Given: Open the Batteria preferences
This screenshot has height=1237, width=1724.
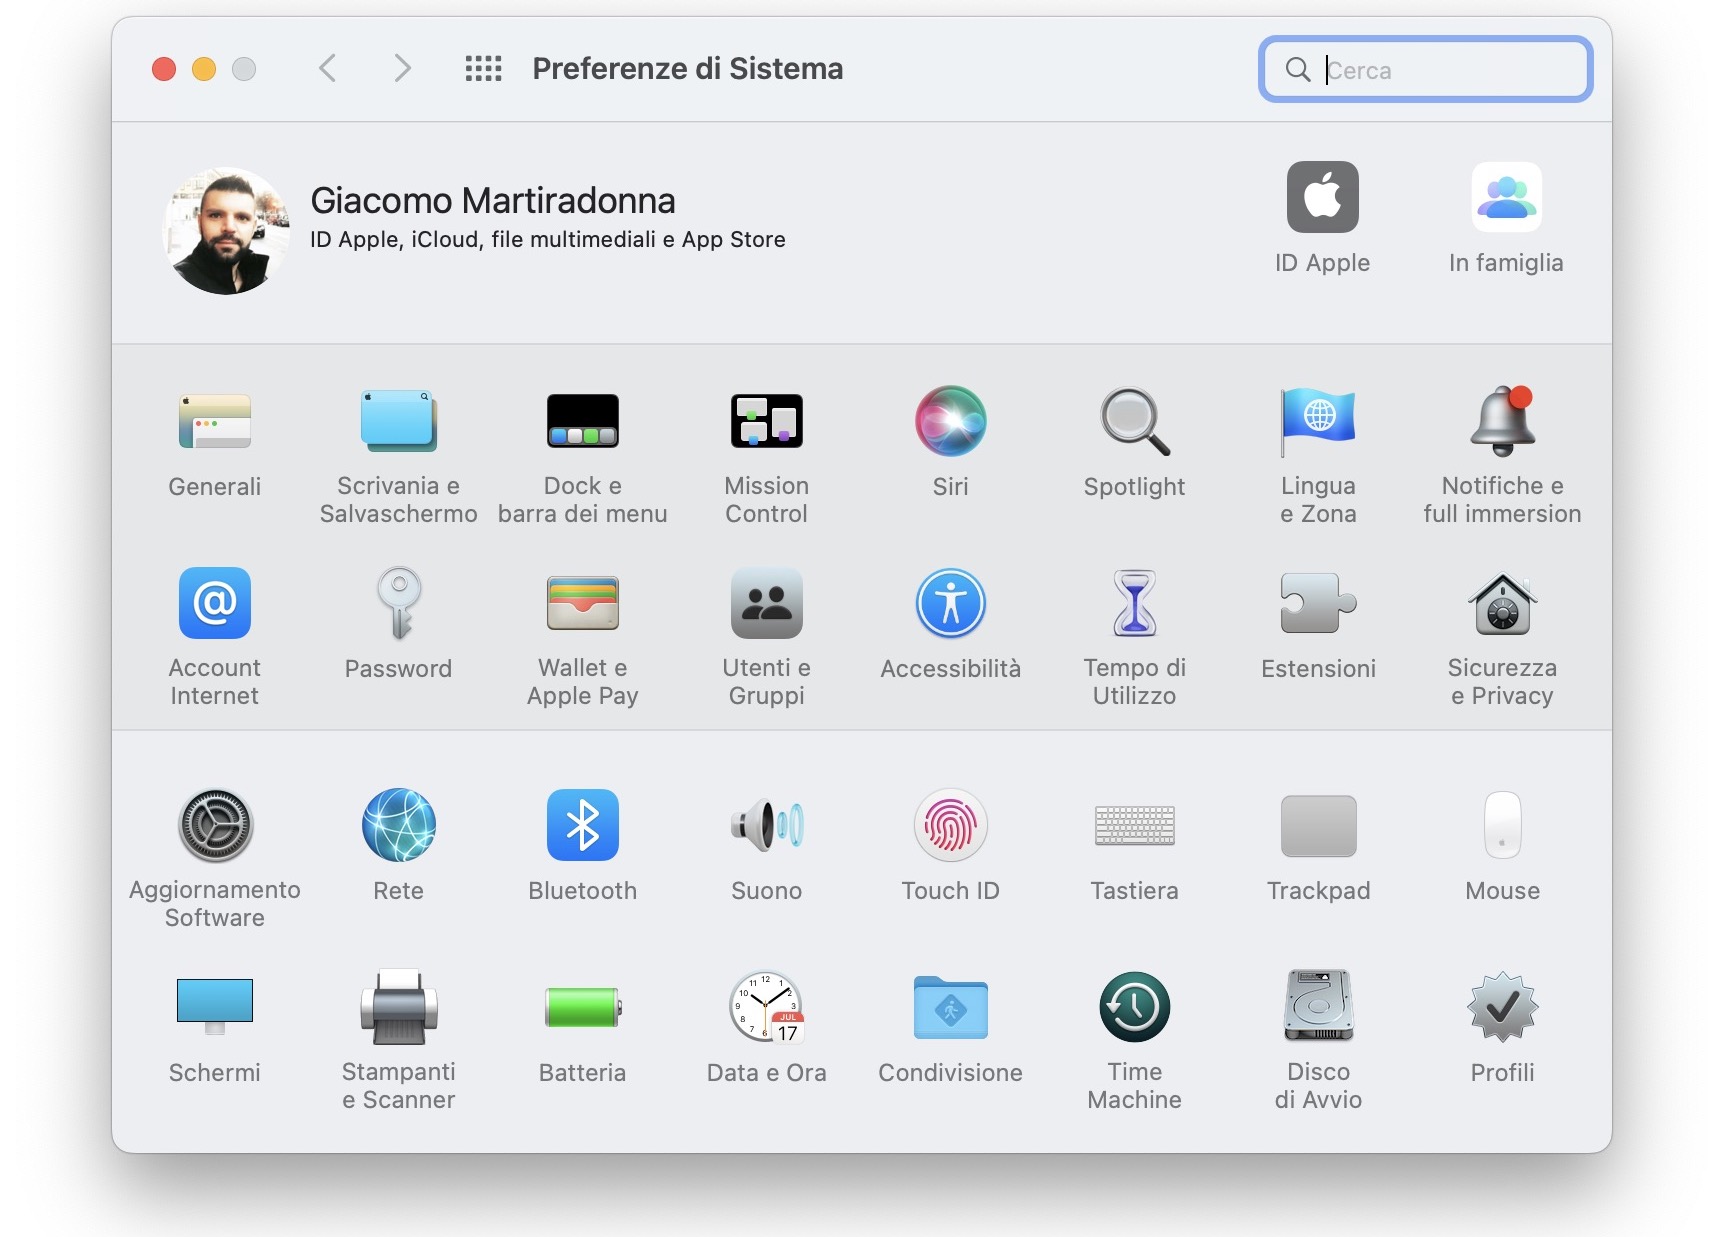Looking at the screenshot, I should [x=582, y=1008].
